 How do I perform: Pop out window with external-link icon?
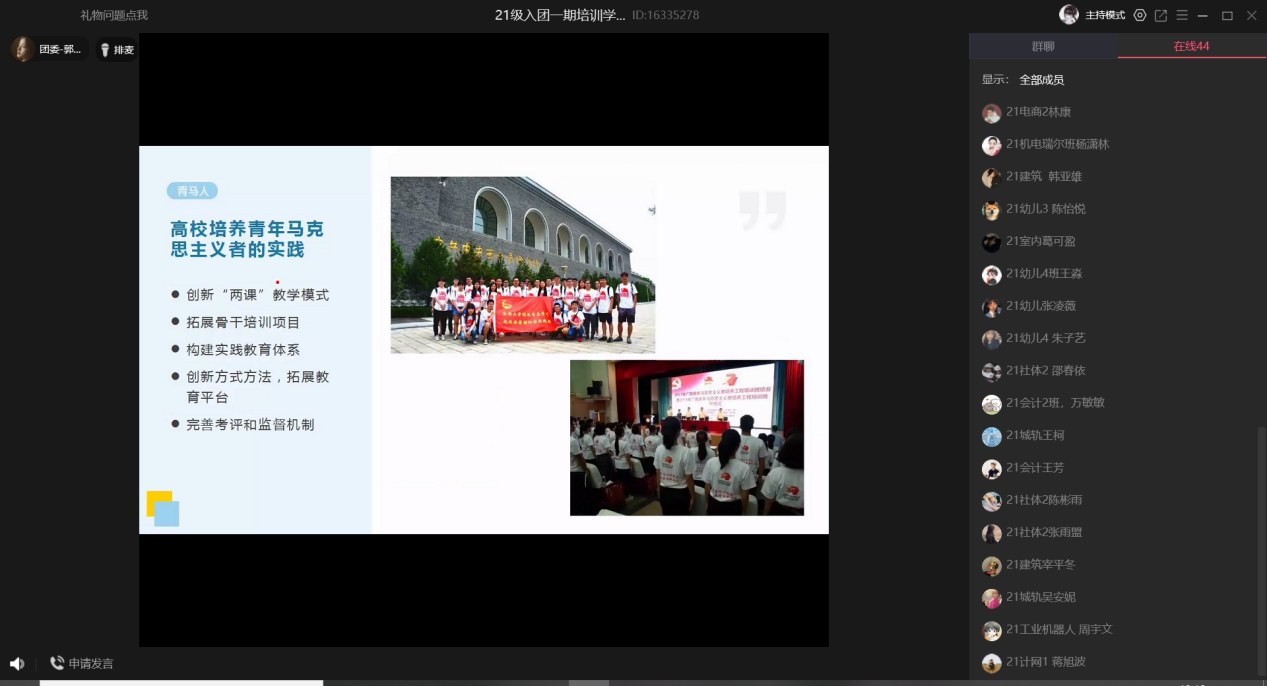(x=1161, y=15)
